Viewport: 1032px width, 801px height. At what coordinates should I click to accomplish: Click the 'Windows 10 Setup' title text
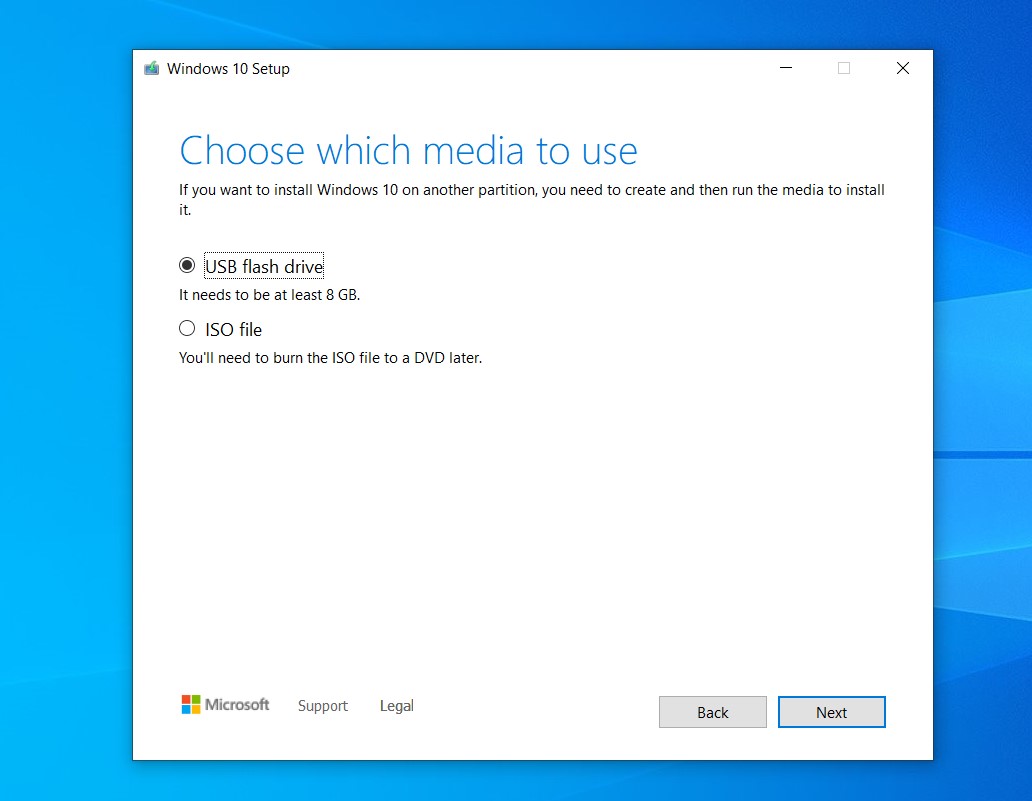(228, 68)
